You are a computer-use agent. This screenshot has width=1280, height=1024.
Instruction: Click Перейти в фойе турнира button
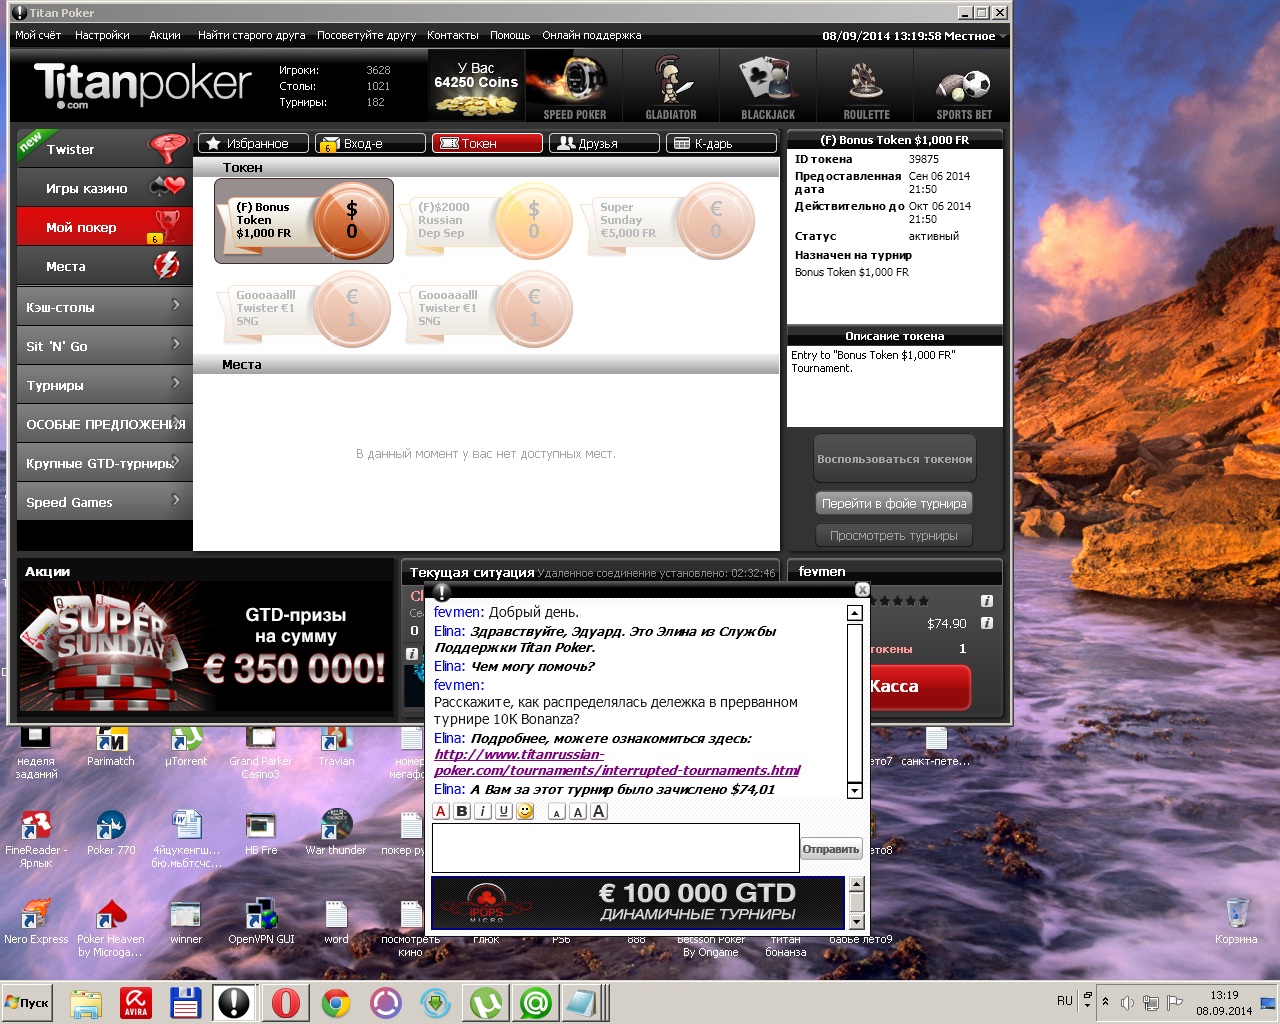(x=894, y=503)
